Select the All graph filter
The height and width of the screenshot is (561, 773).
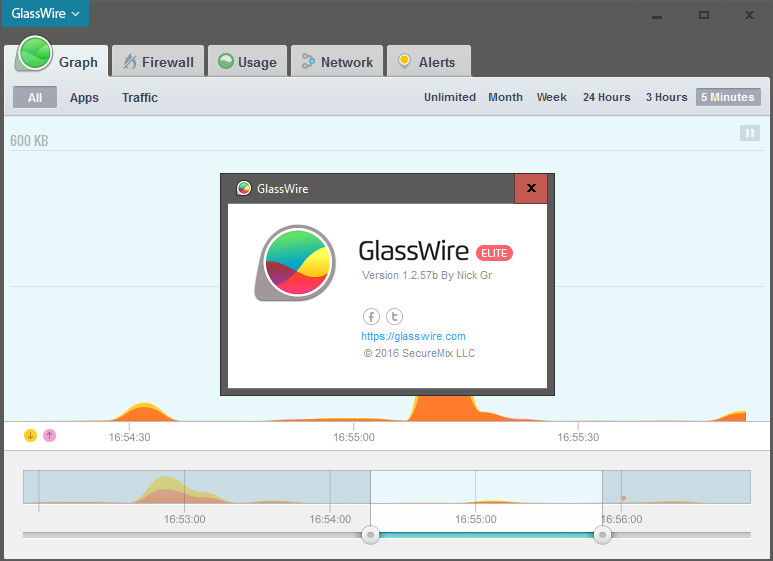click(x=35, y=97)
